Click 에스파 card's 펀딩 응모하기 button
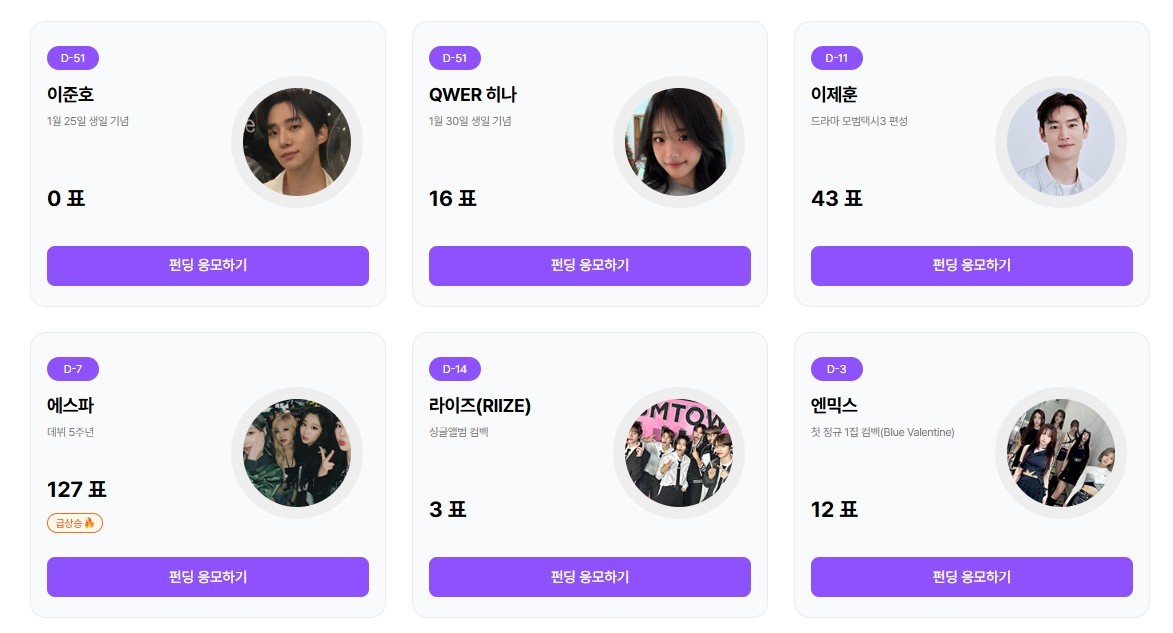Image resolution: width=1173 pixels, height=633 pixels. [x=208, y=577]
